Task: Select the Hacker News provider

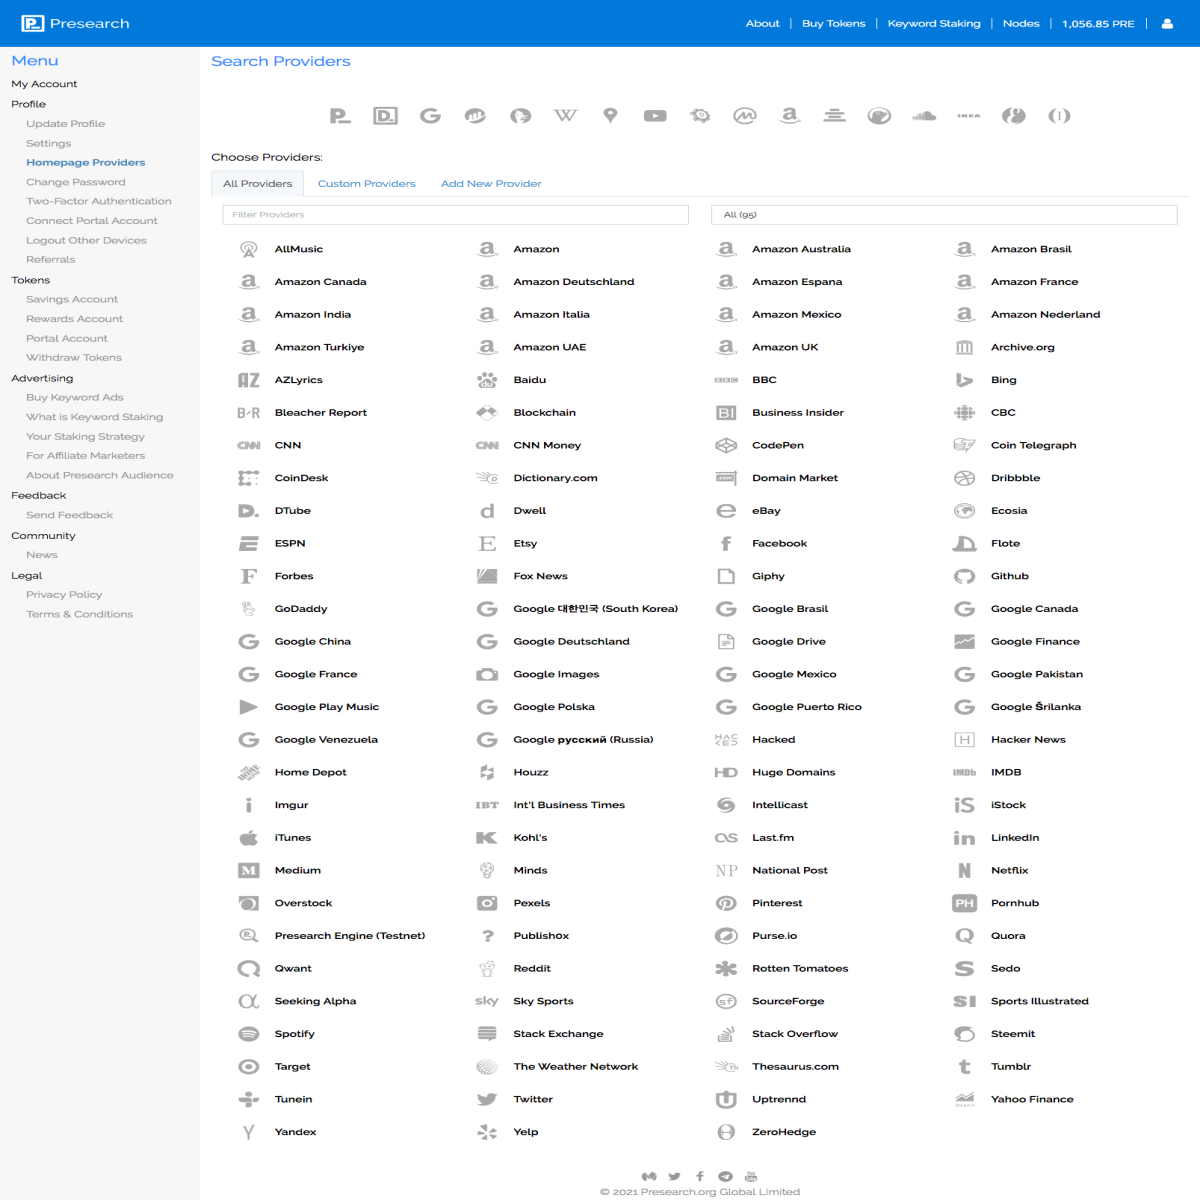Action: pyautogui.click(x=1028, y=740)
